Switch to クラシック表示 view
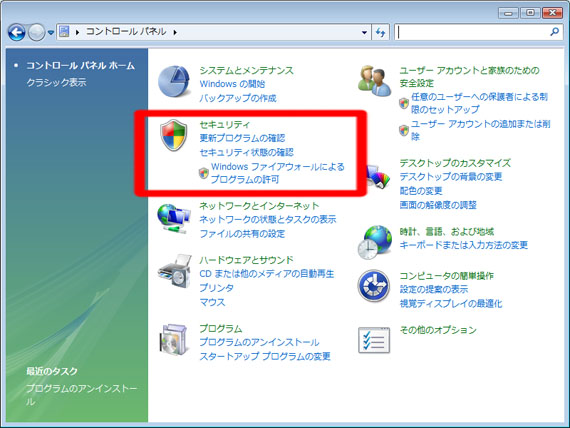The image size is (570, 428). 56,83
